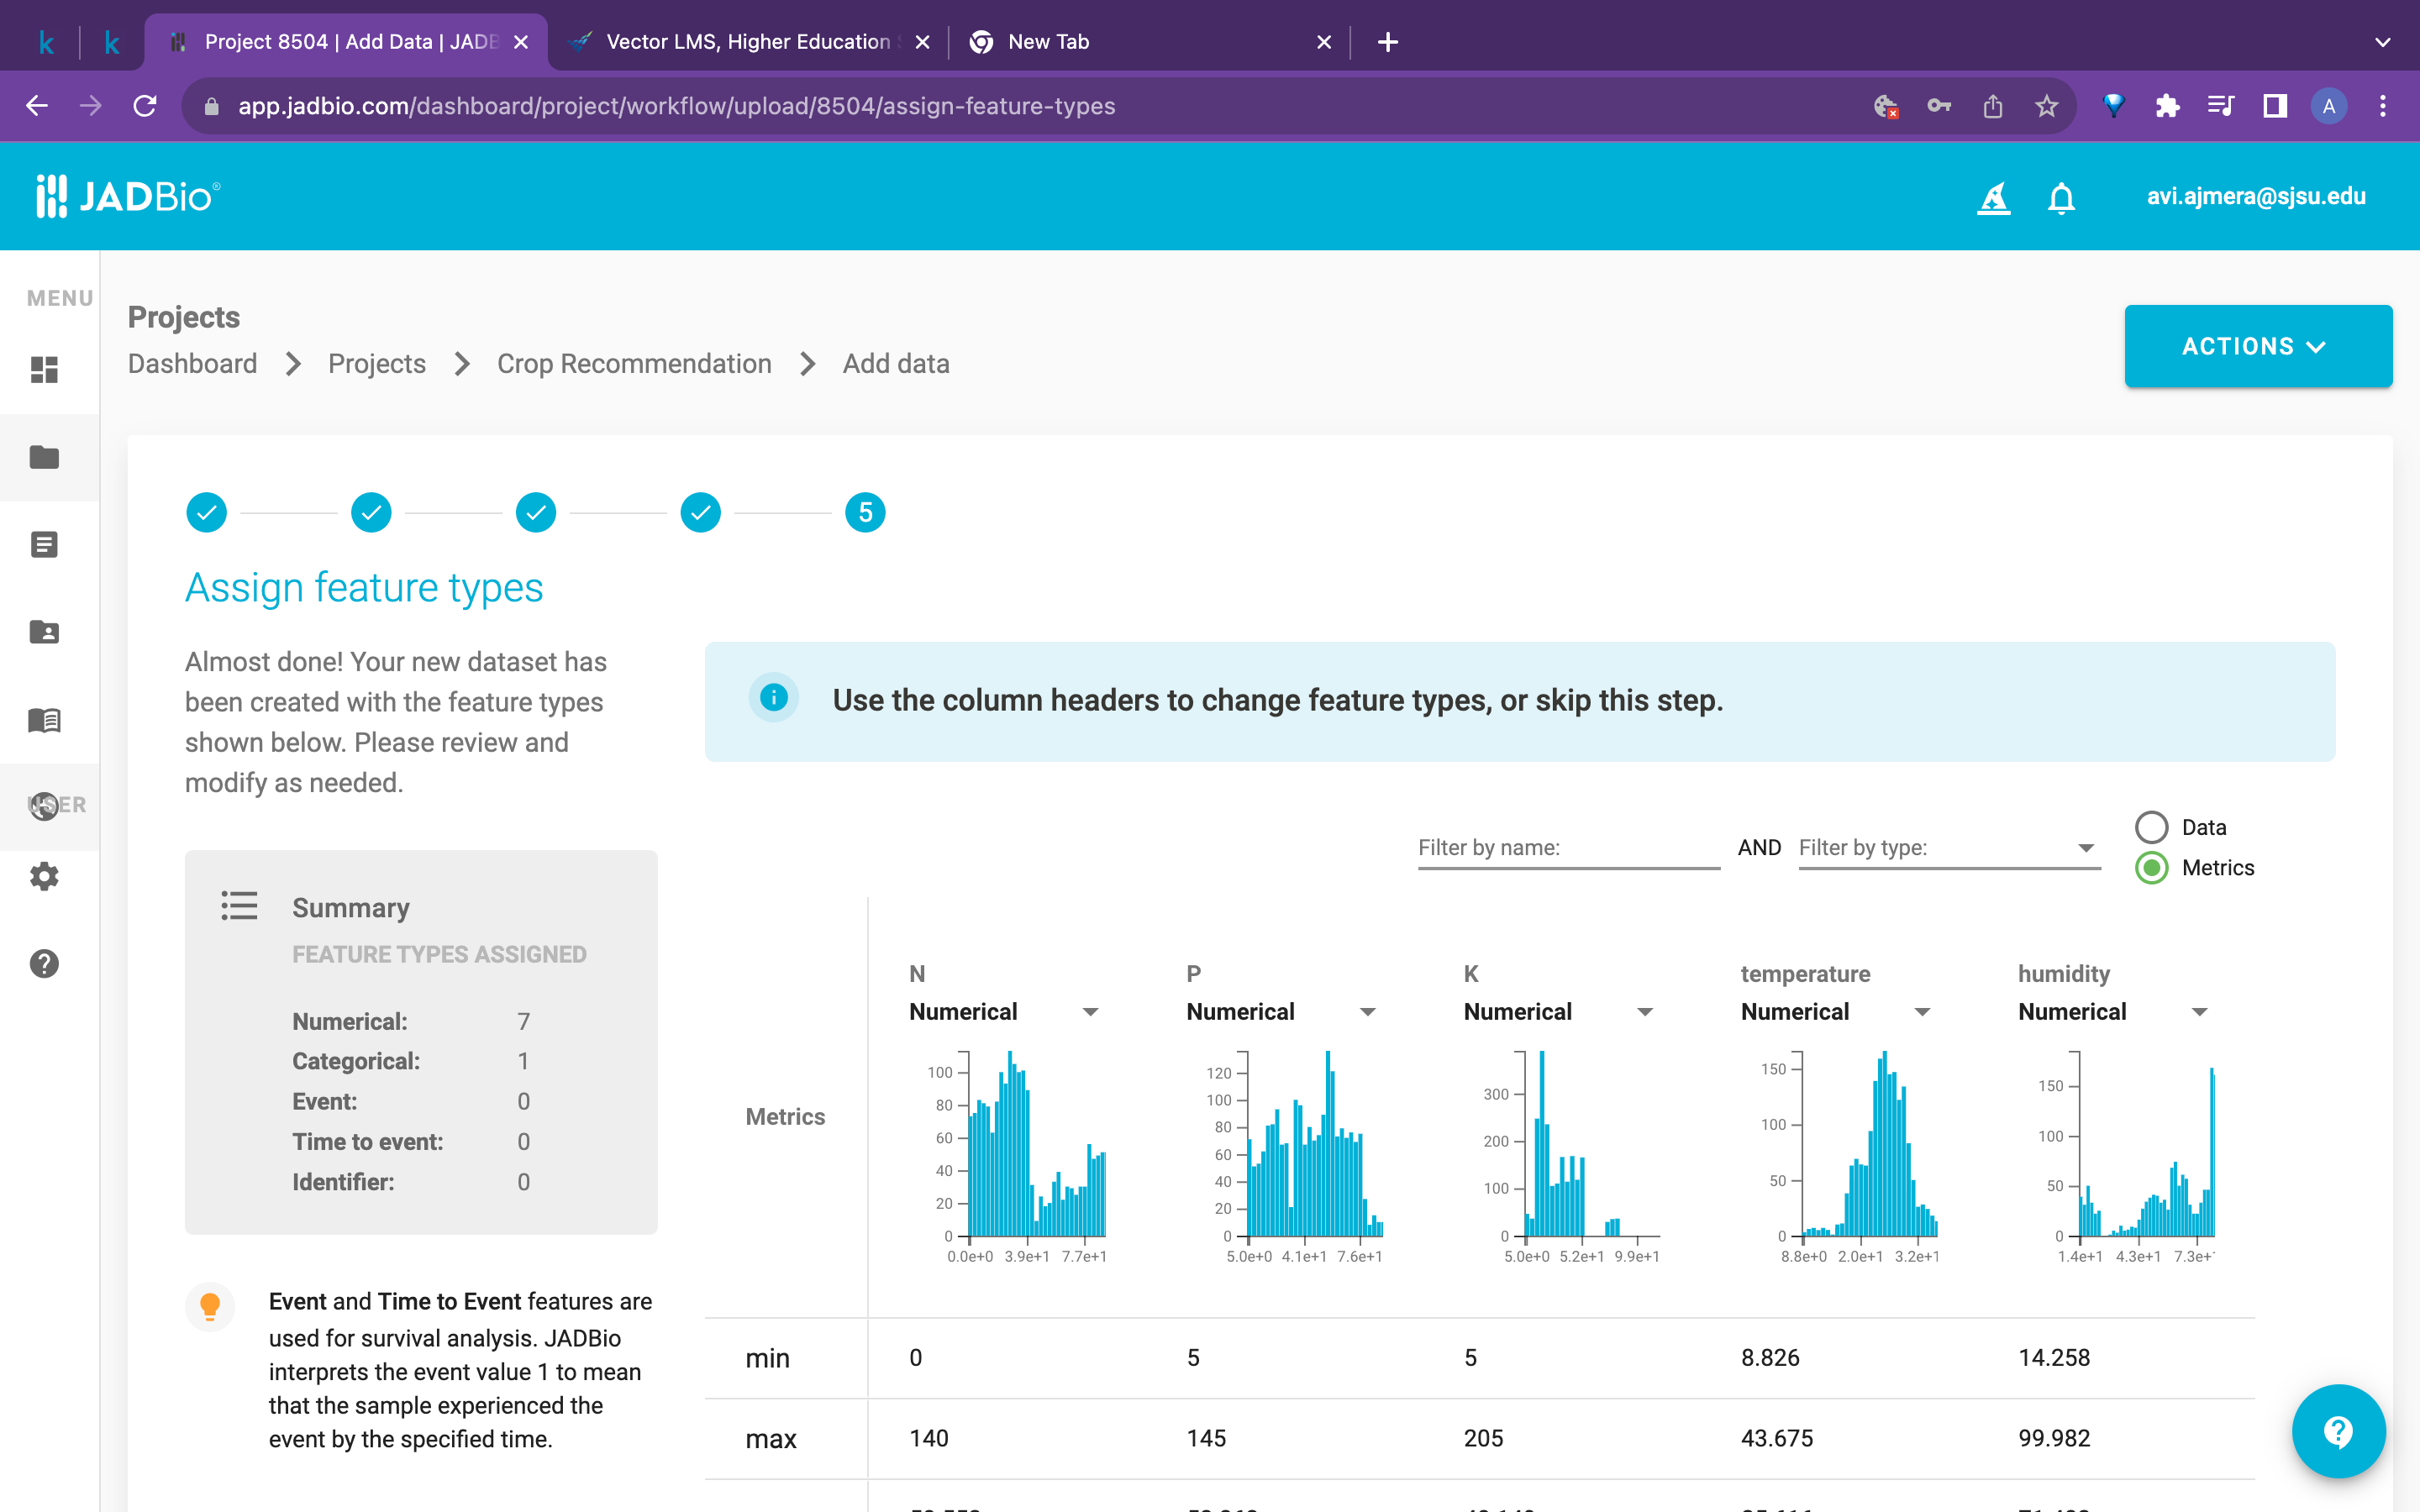Select the document icon in the left sidebar
Viewport: 2420px width, 1512px height.
click(45, 543)
